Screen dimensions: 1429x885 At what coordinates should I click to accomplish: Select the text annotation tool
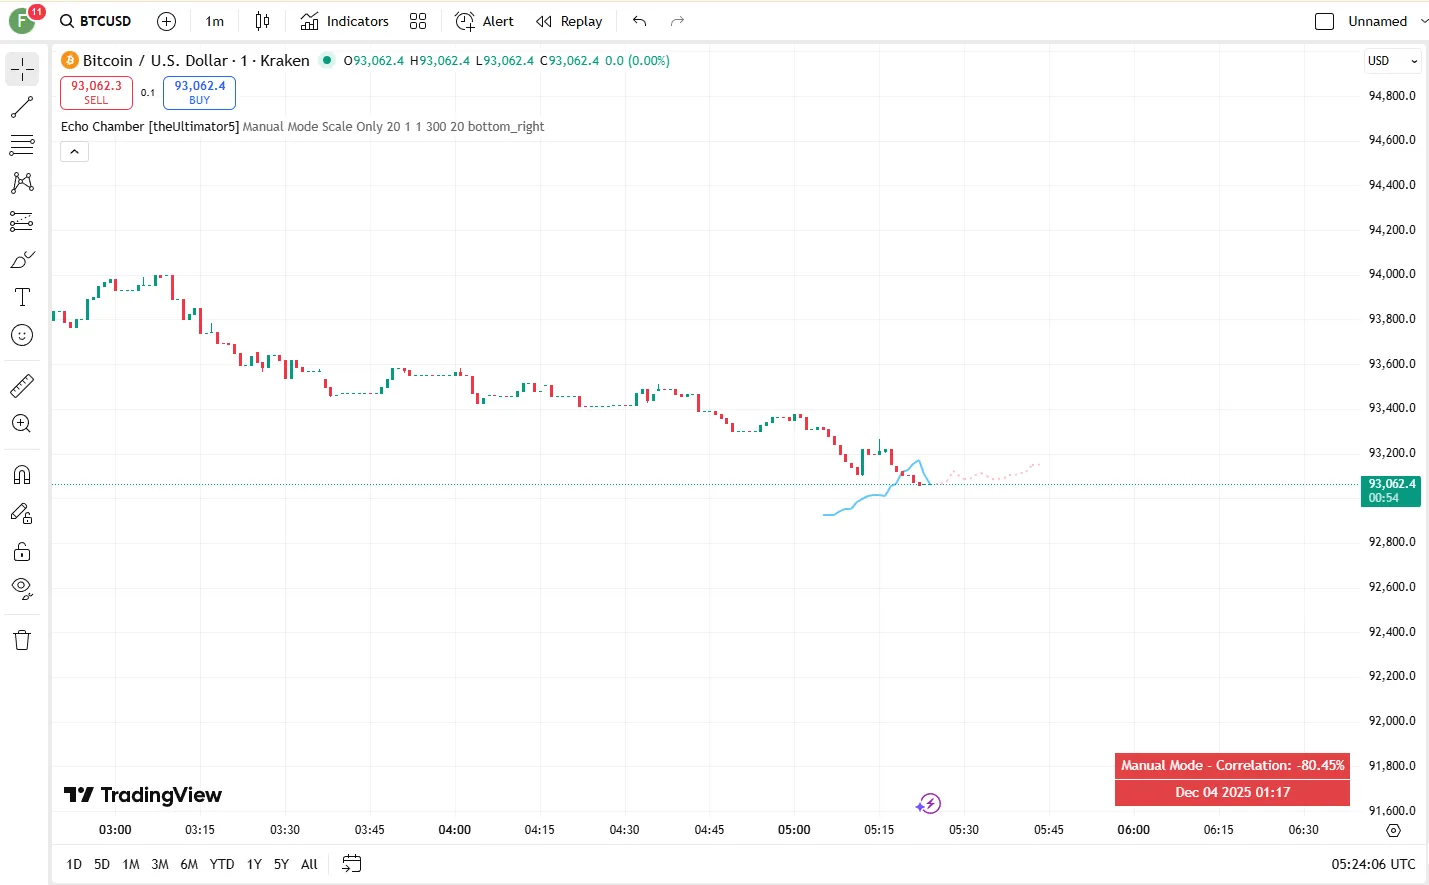(x=22, y=297)
